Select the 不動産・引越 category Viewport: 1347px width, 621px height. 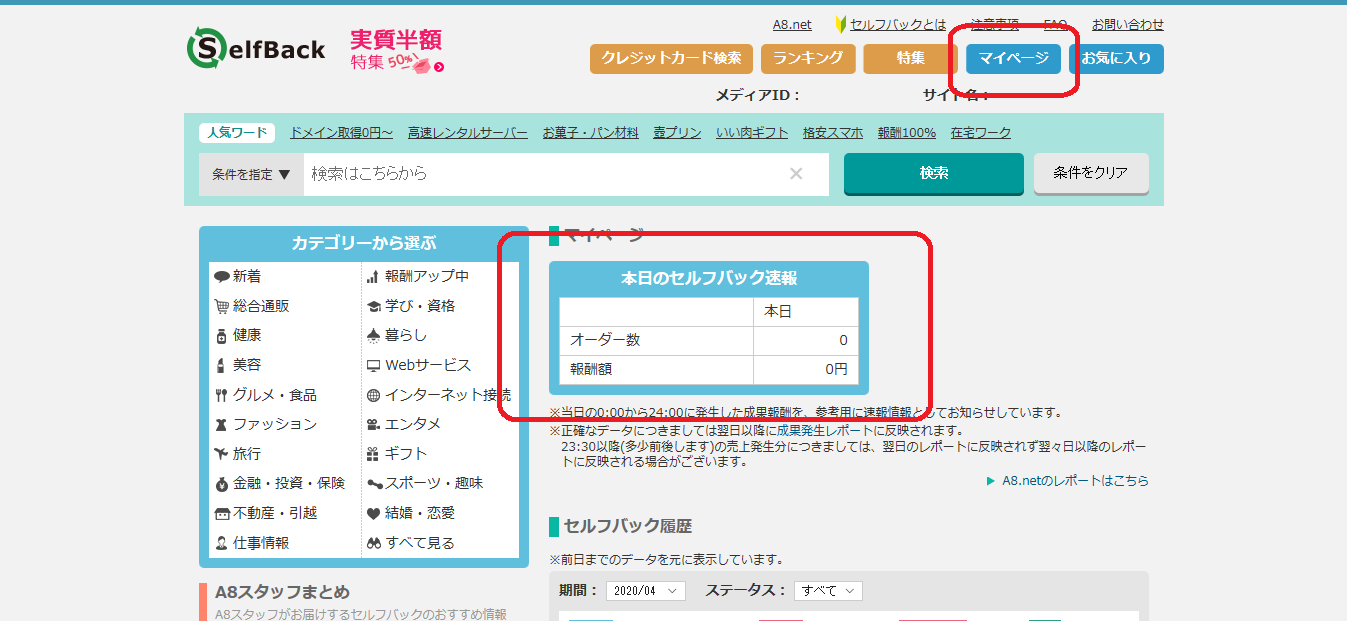(265, 513)
